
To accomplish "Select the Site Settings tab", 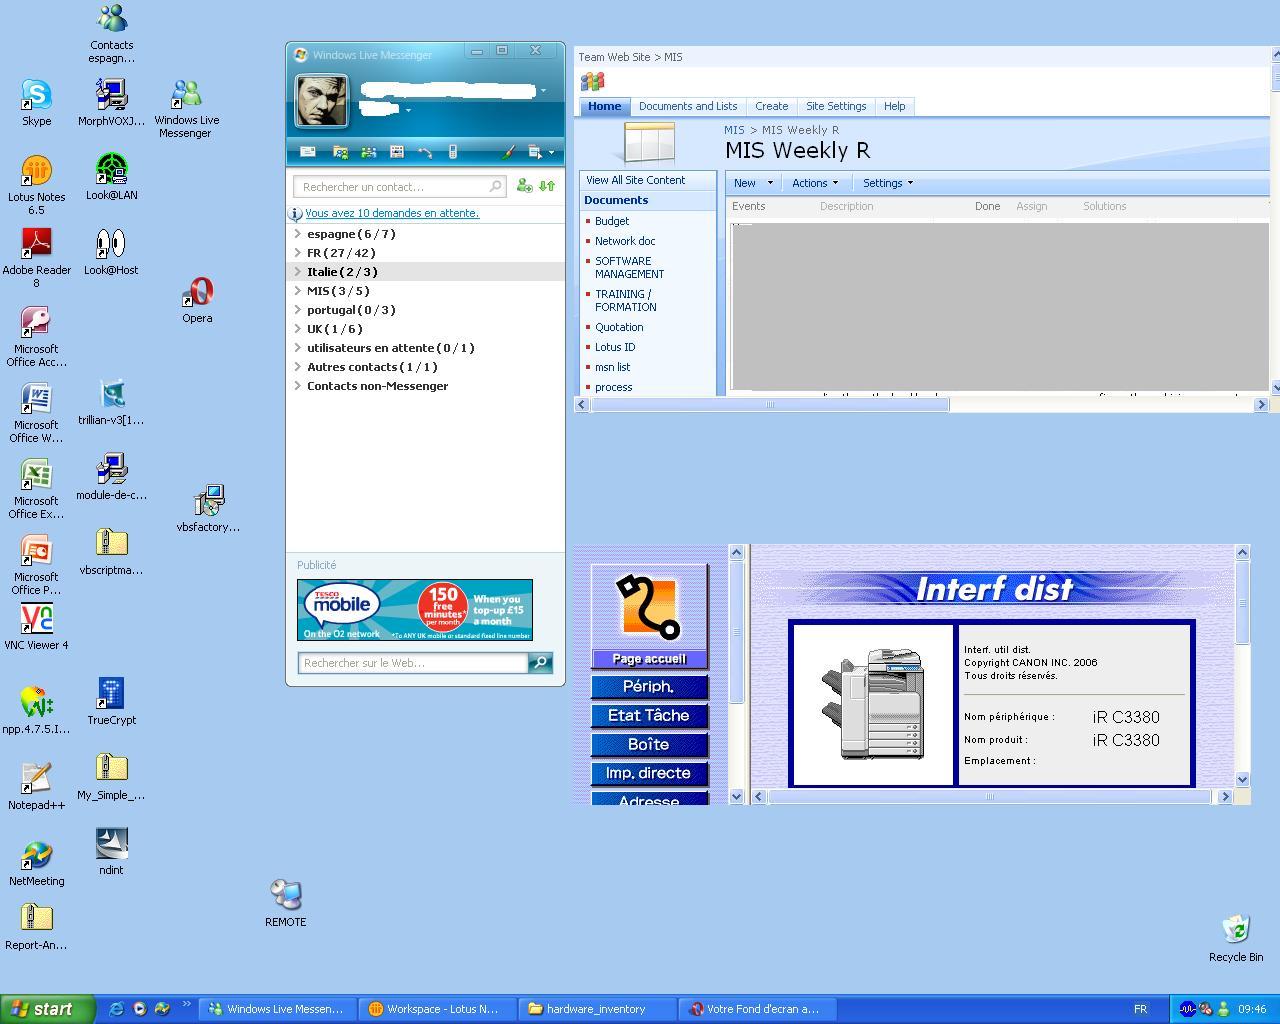I will [x=836, y=106].
